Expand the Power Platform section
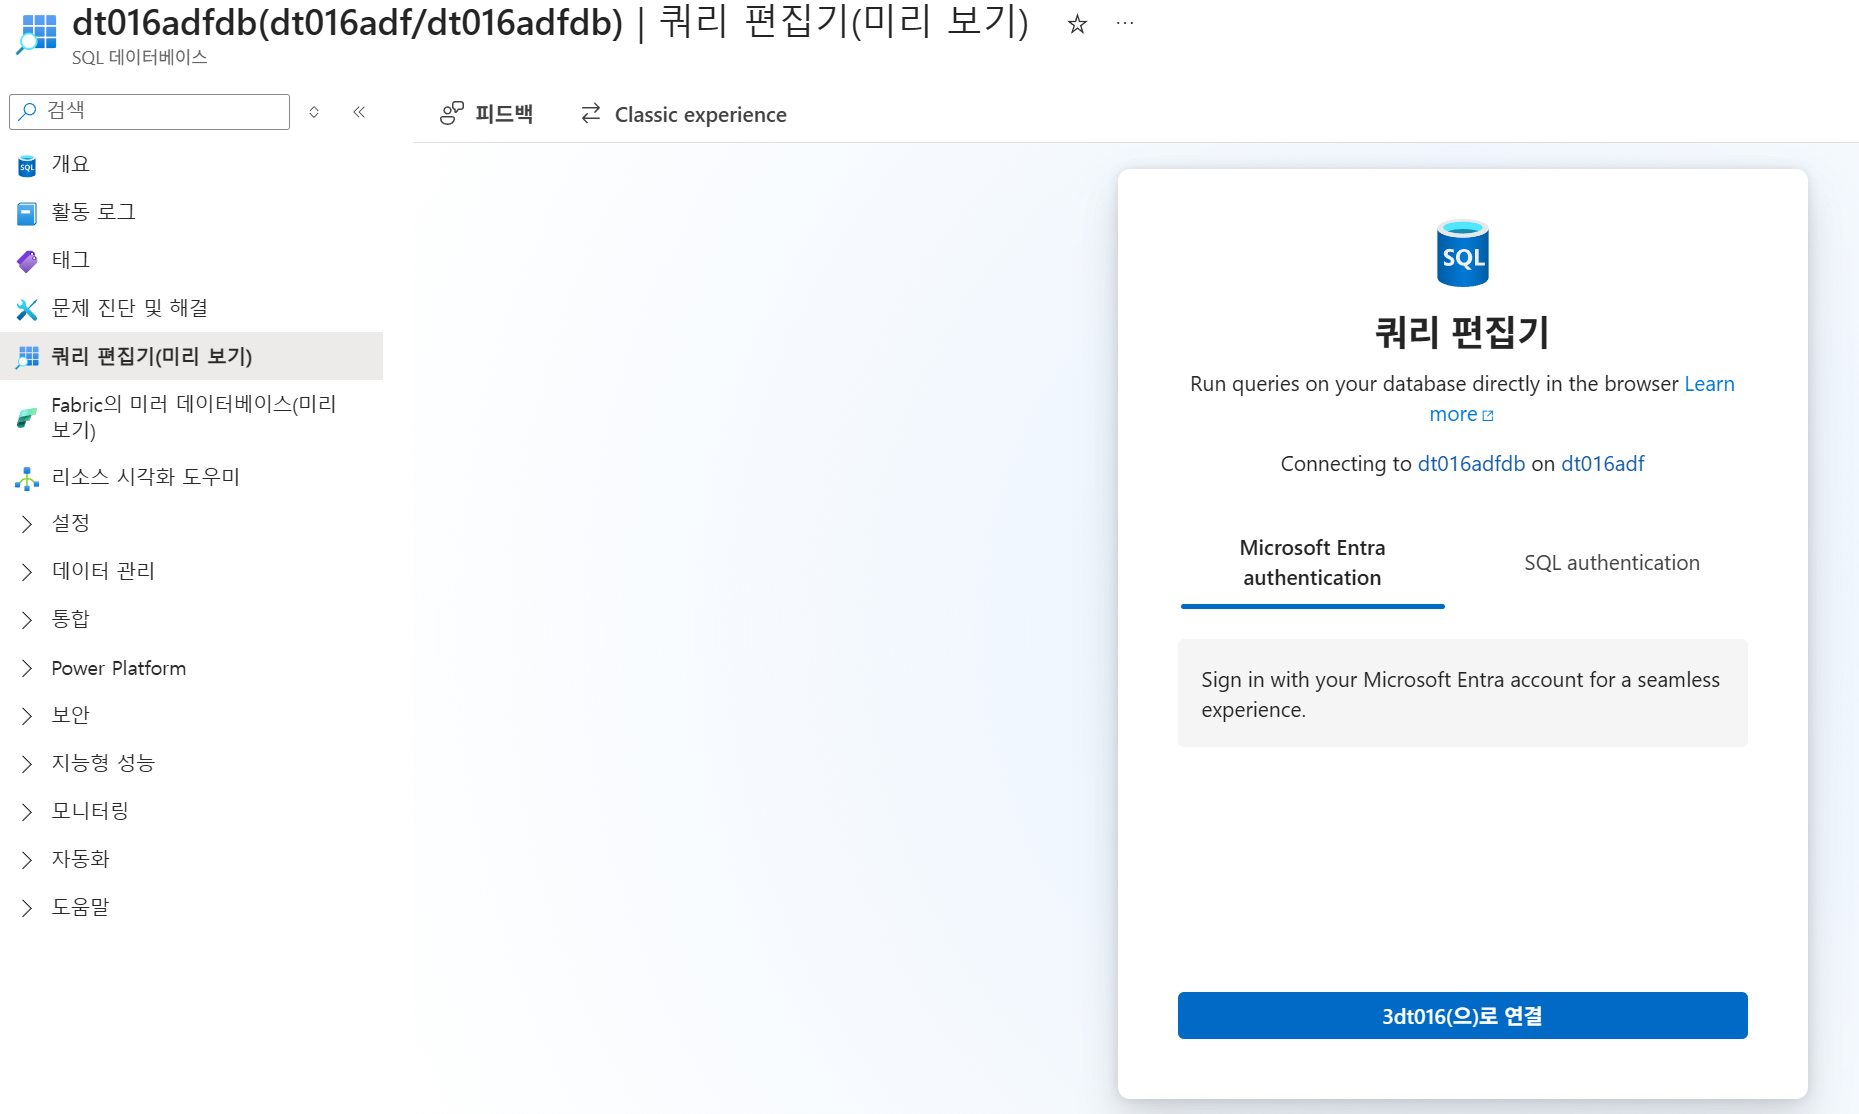 (x=27, y=668)
